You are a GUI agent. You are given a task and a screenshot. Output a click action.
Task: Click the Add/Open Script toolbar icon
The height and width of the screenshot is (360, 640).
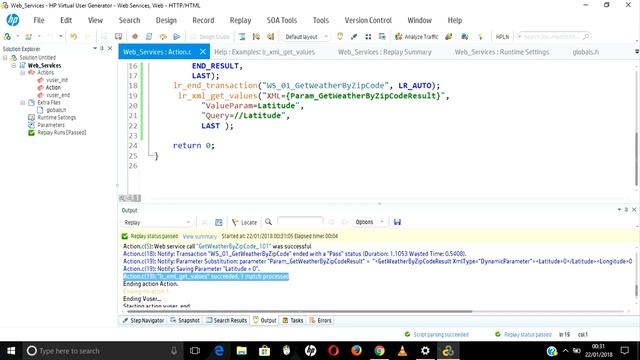pos(28,37)
